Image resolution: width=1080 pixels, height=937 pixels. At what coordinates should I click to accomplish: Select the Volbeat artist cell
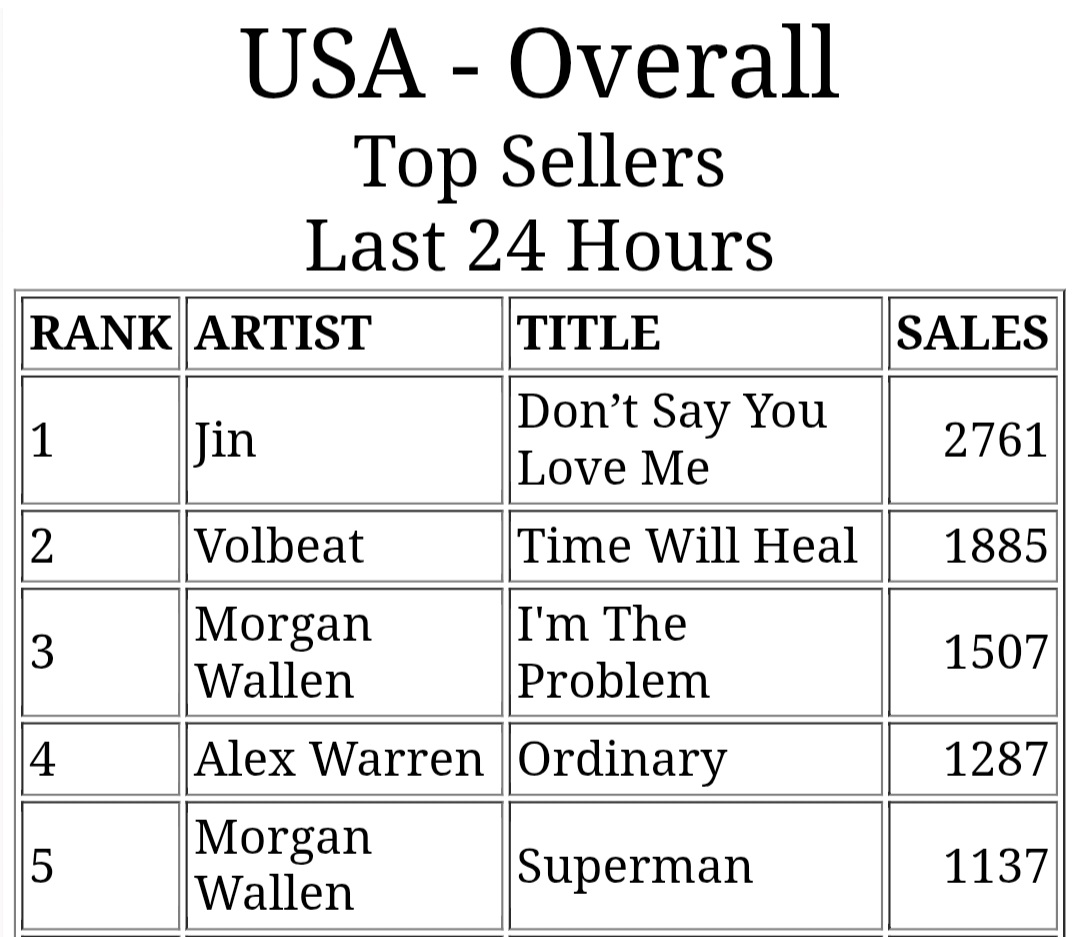tap(344, 546)
